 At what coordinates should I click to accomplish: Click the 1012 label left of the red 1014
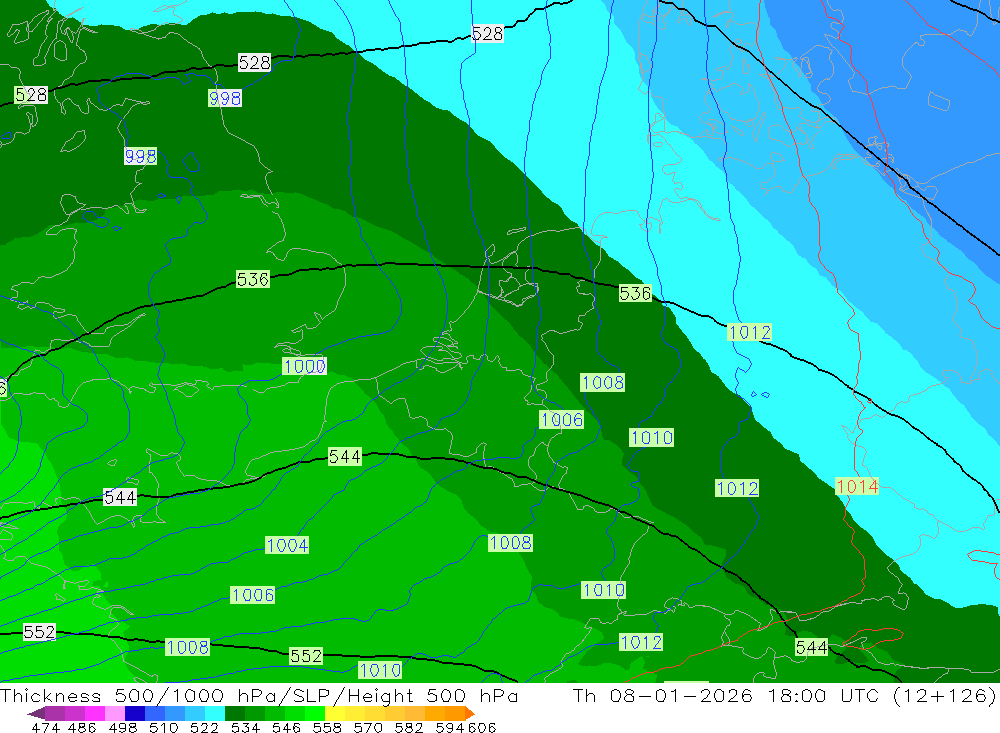(737, 489)
